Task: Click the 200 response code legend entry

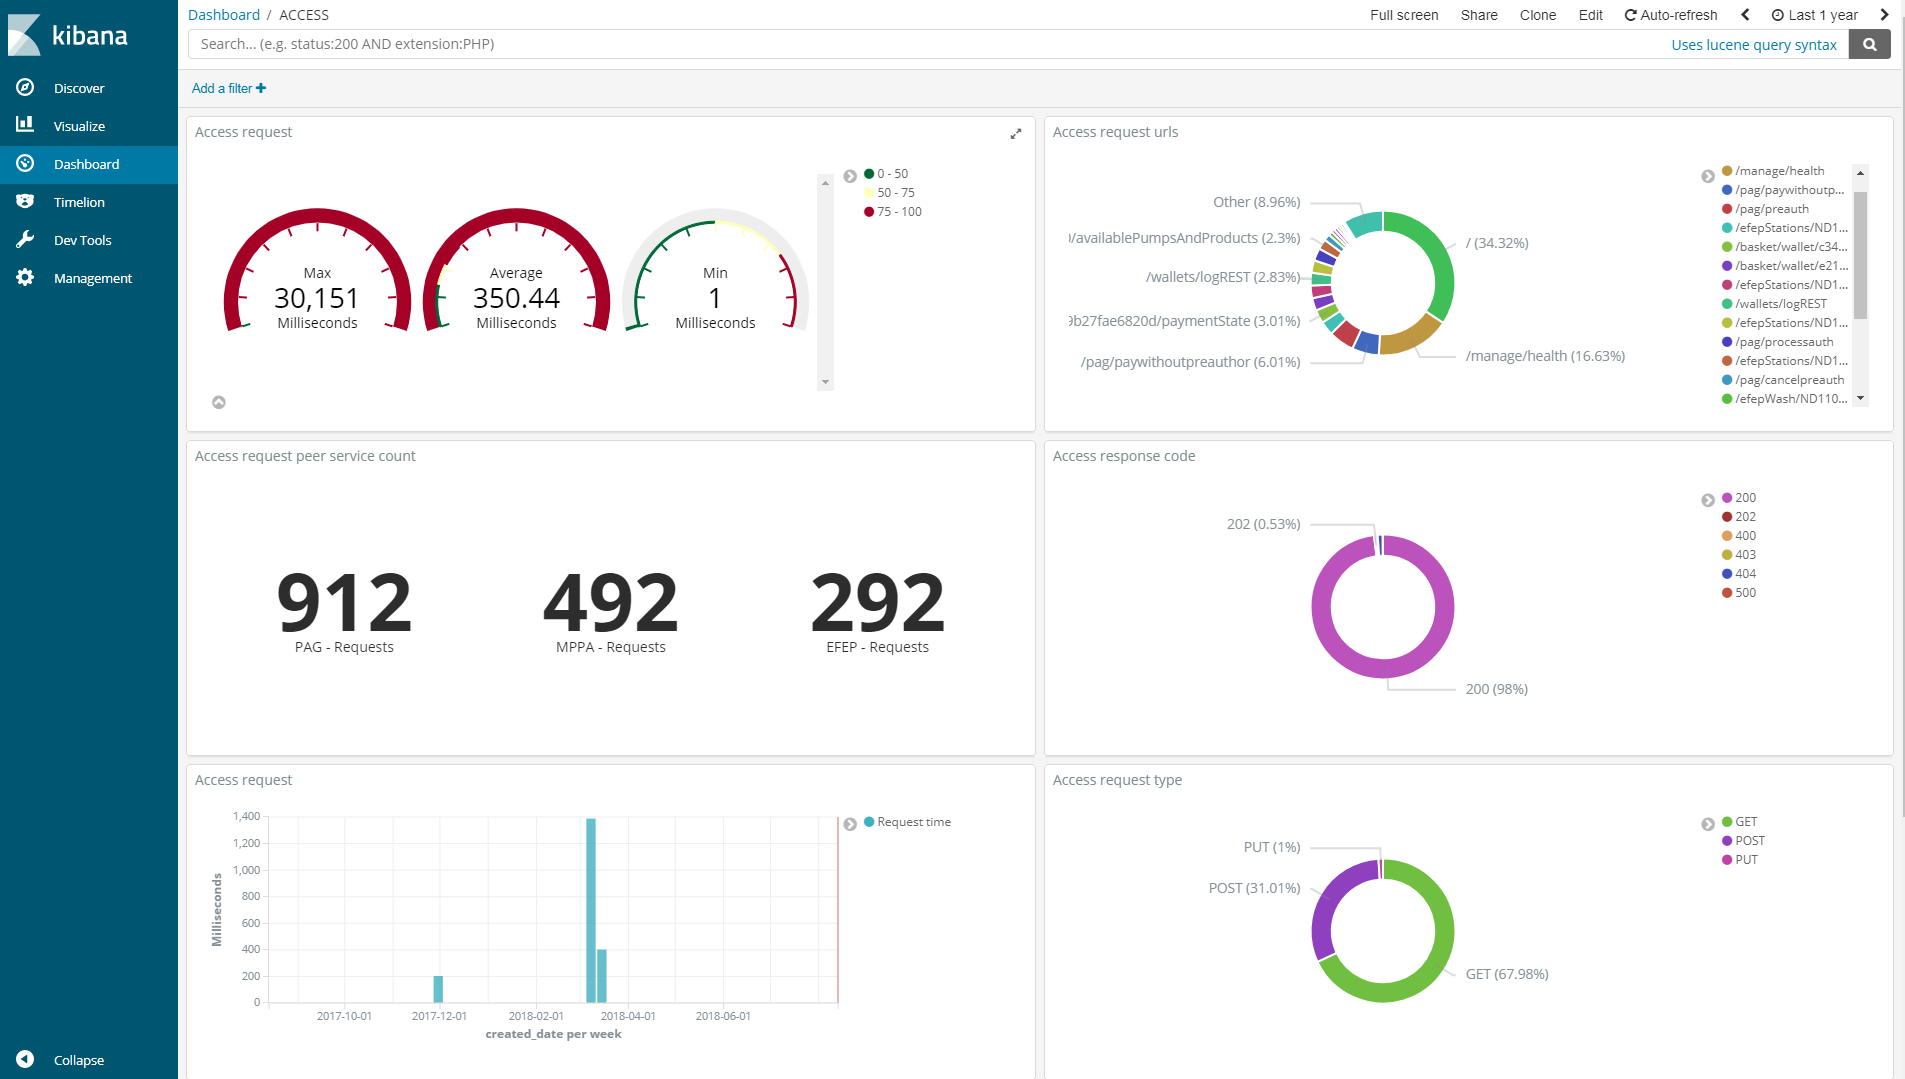Action: click(x=1739, y=498)
